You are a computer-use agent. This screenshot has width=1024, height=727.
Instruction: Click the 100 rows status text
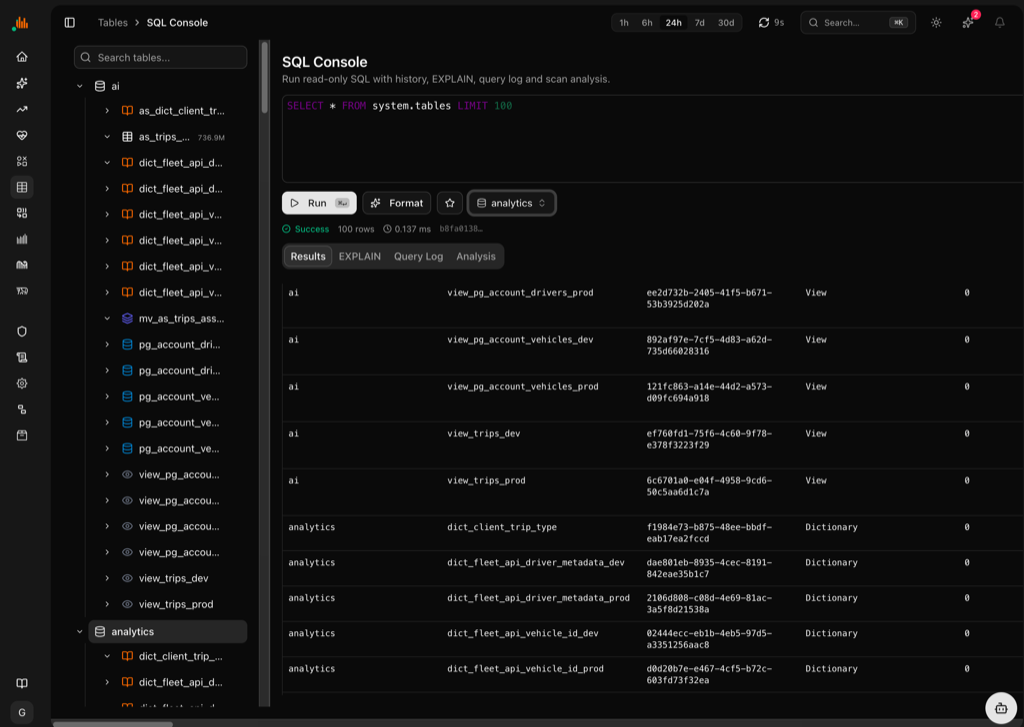coord(356,229)
